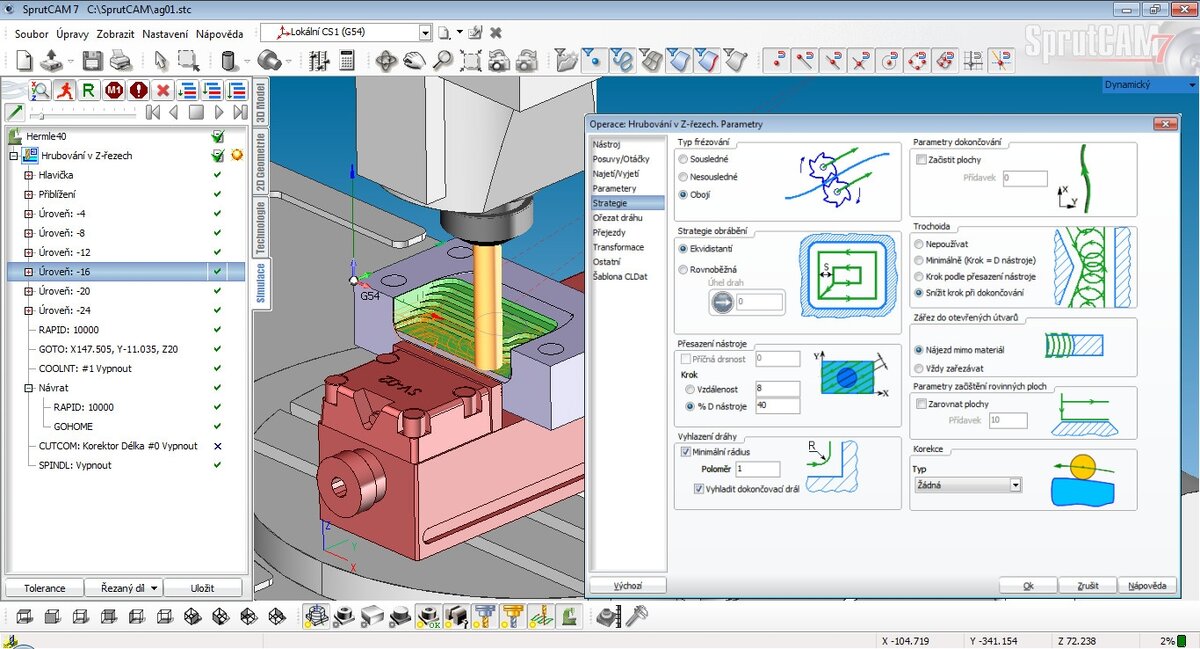Select the arrow pointer selection tool
1200x649 pixels.
tap(161, 61)
